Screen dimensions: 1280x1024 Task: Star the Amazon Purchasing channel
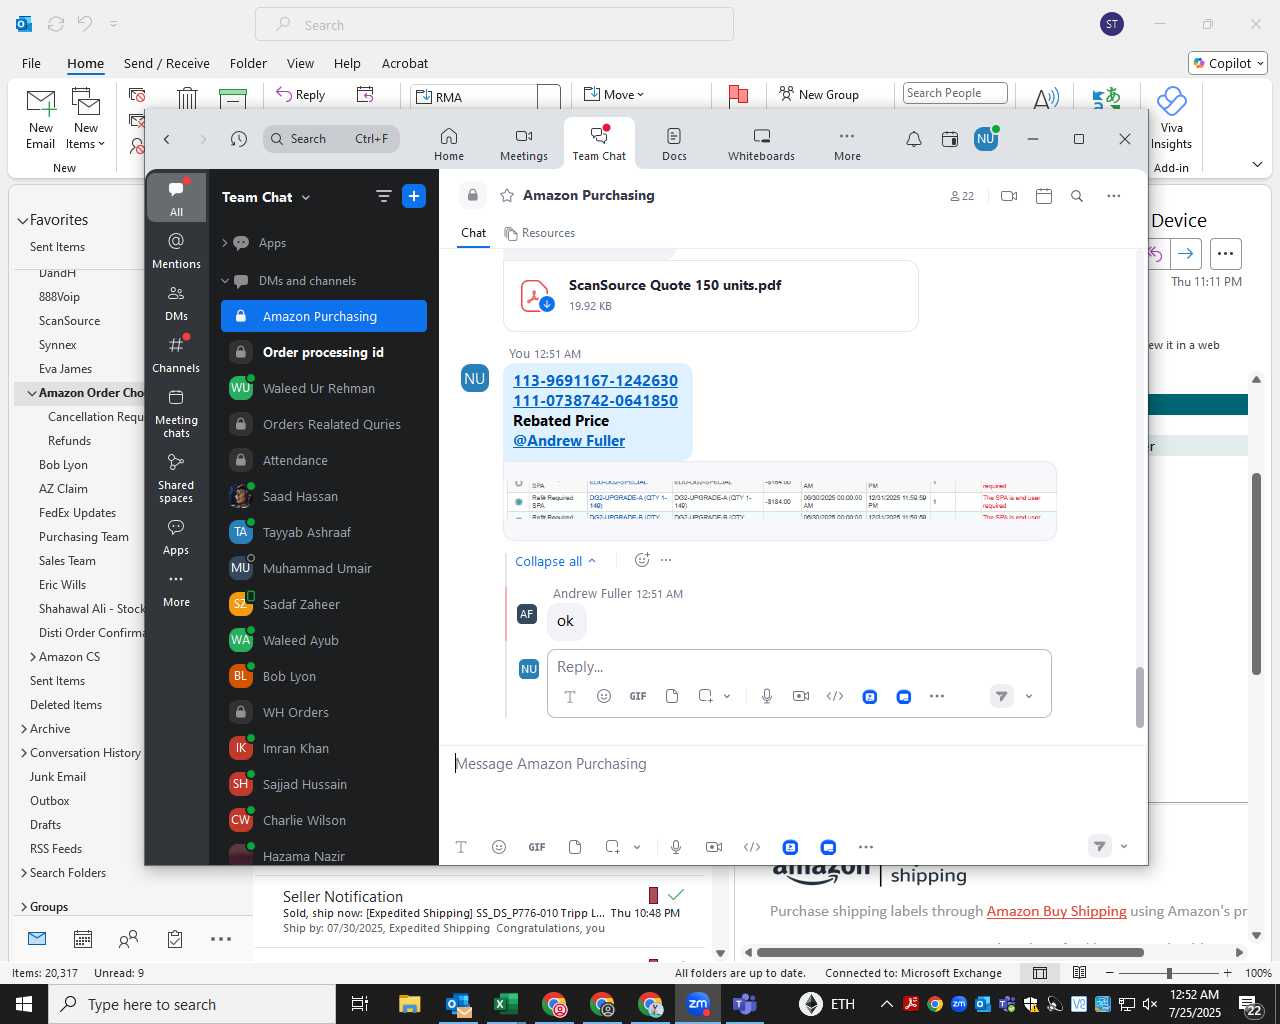(x=506, y=196)
